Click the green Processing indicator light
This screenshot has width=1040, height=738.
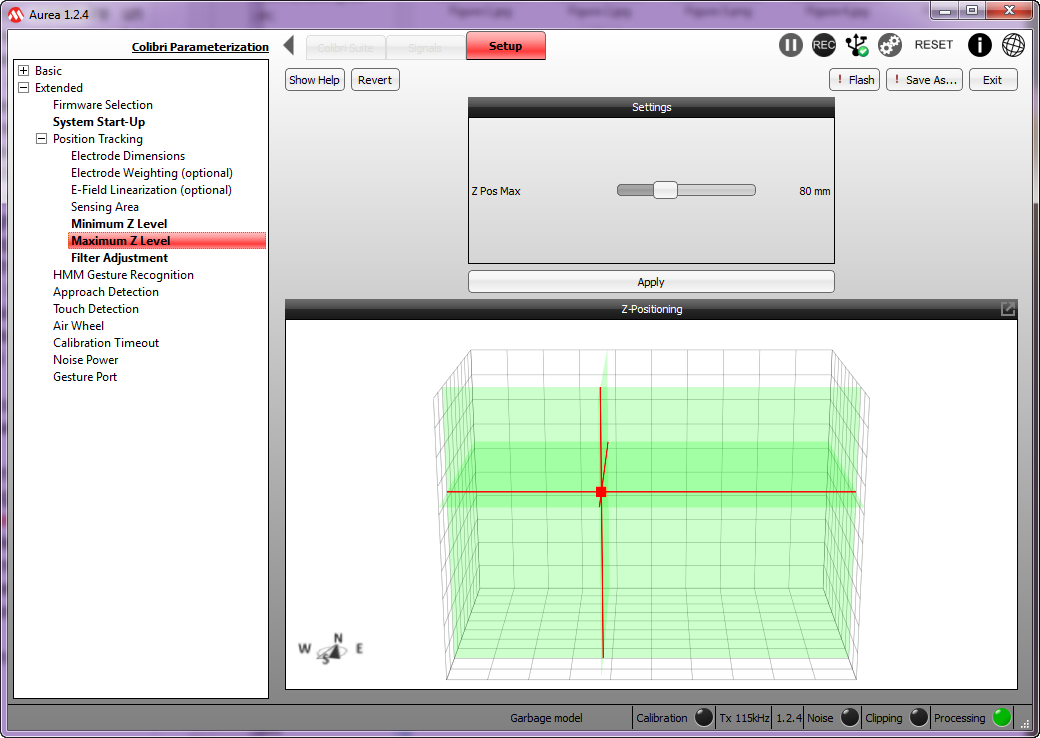pos(1001,717)
